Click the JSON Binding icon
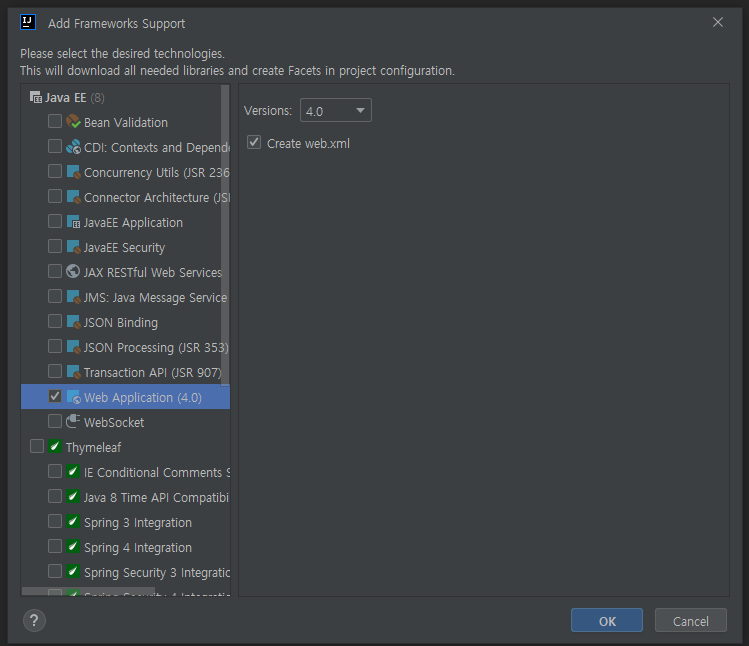 click(x=73, y=322)
